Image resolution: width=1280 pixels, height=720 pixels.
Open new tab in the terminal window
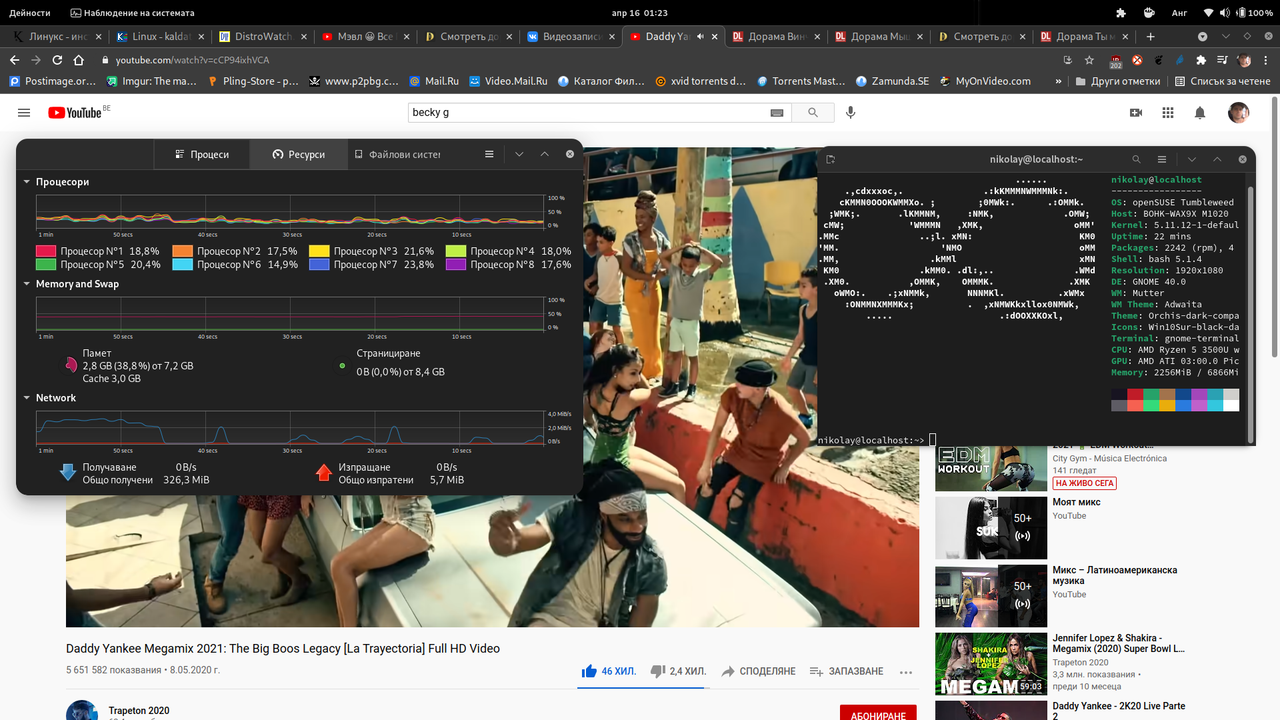click(x=831, y=159)
